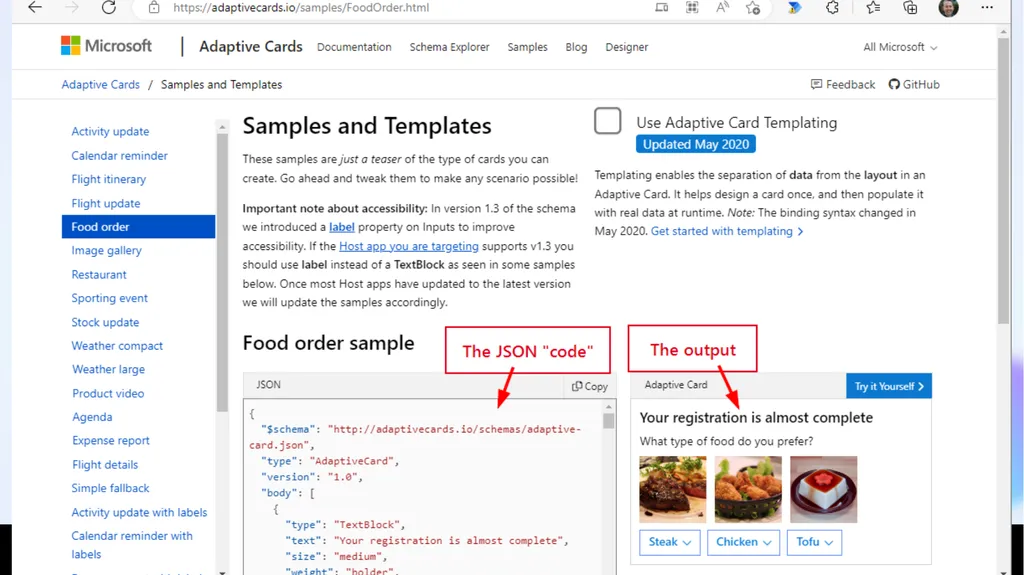Click the blue browser extension icon
1024x575 pixels.
pos(794,8)
